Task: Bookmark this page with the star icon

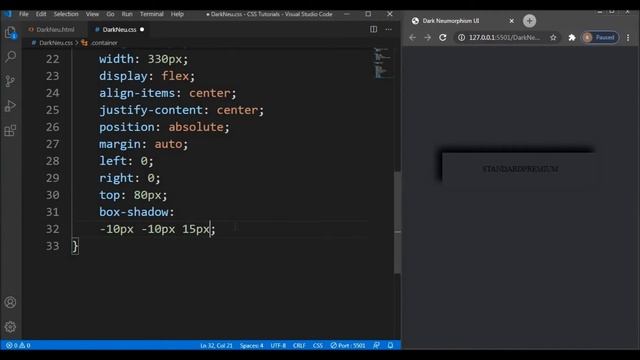Action: pos(553,38)
